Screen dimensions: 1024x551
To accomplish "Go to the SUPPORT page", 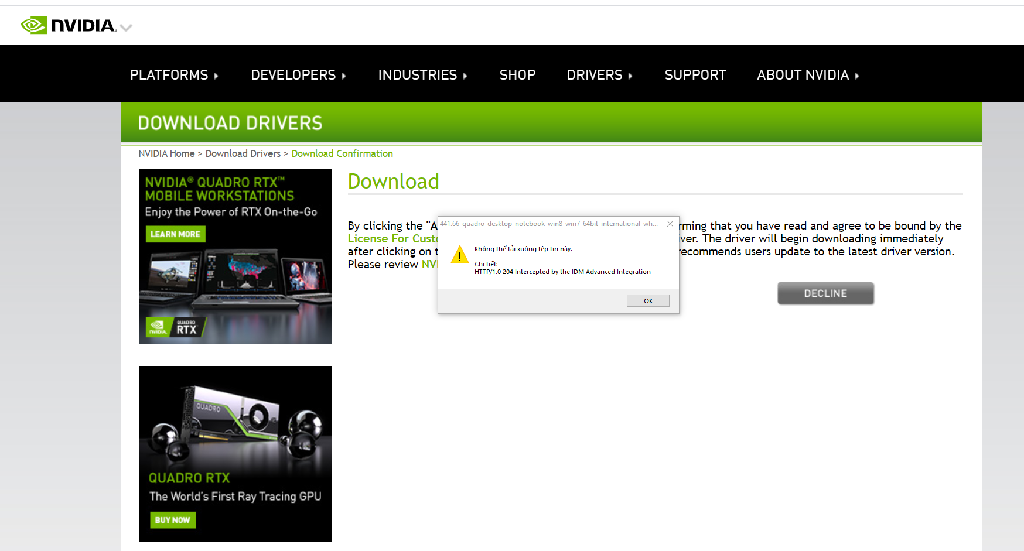I will point(695,75).
